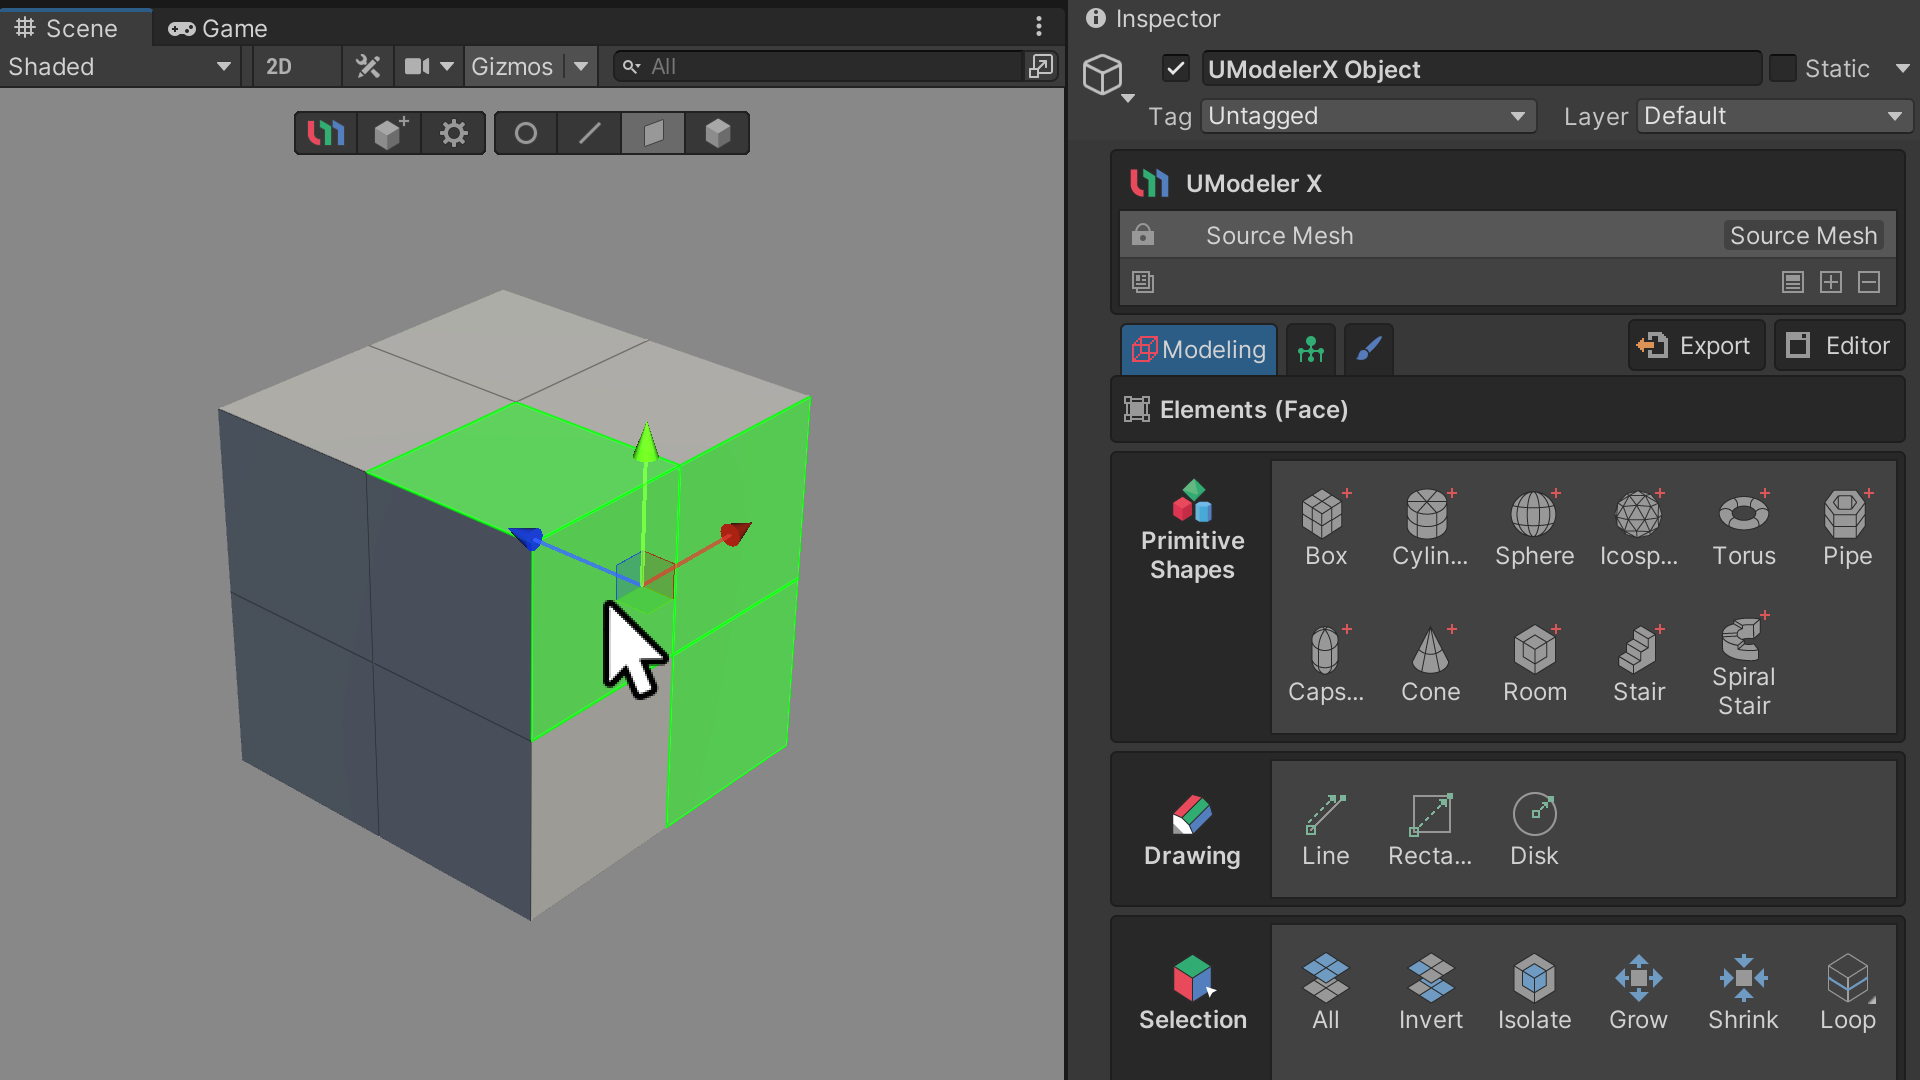Enable the Static checkbox

[x=1782, y=69]
